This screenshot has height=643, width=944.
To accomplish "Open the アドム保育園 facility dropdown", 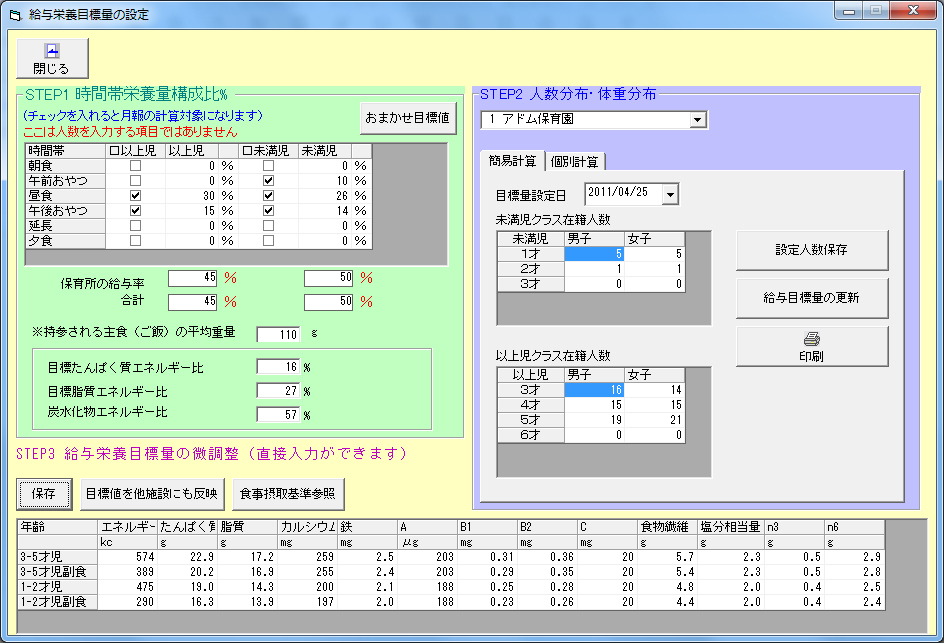I will [697, 119].
